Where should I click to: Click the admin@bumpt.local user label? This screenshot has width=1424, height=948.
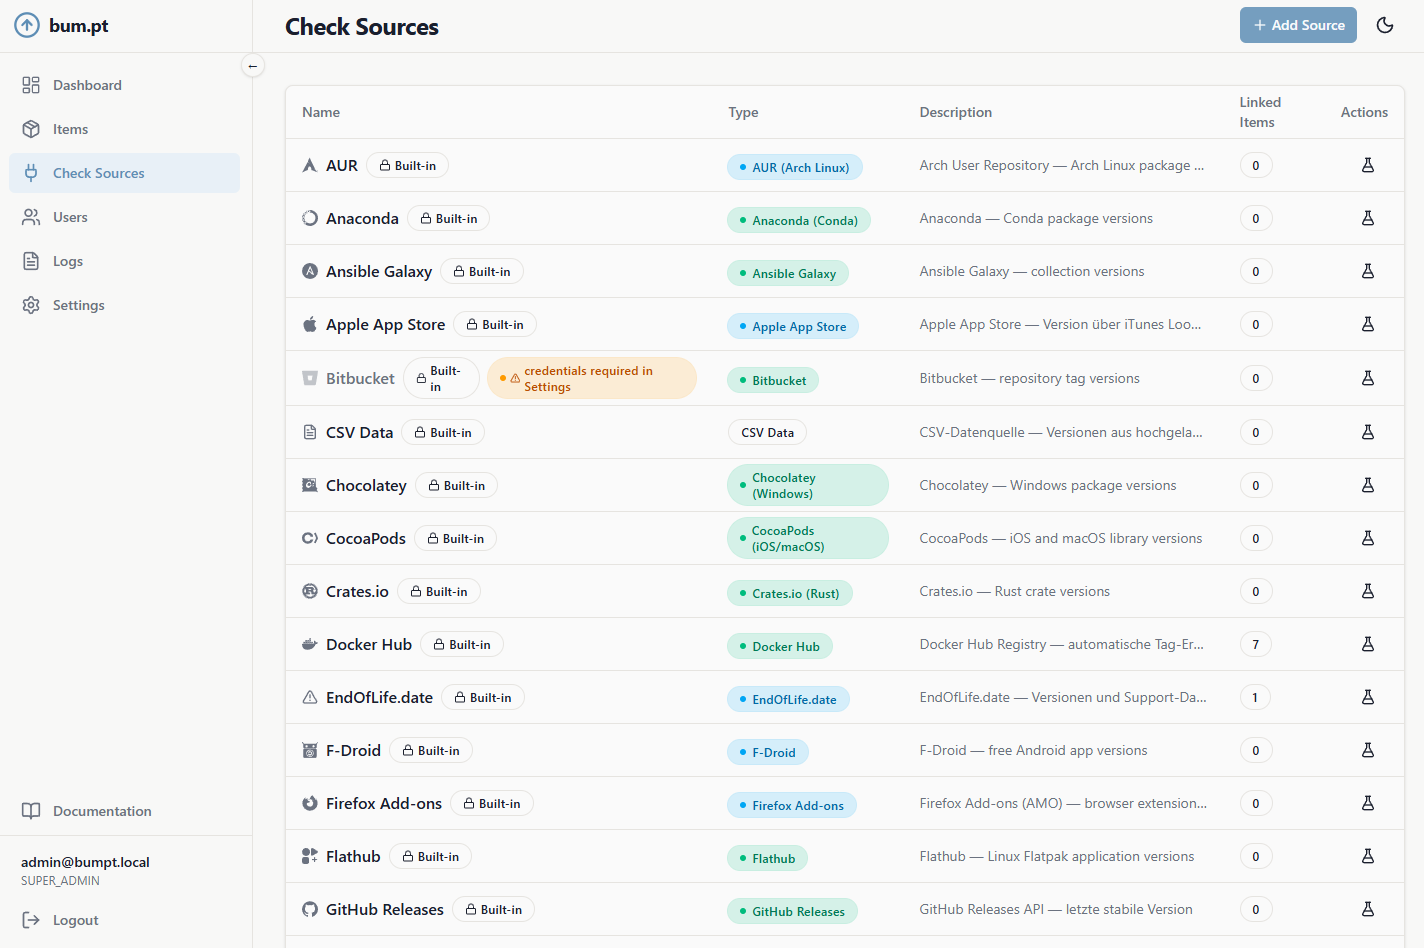tap(85, 862)
